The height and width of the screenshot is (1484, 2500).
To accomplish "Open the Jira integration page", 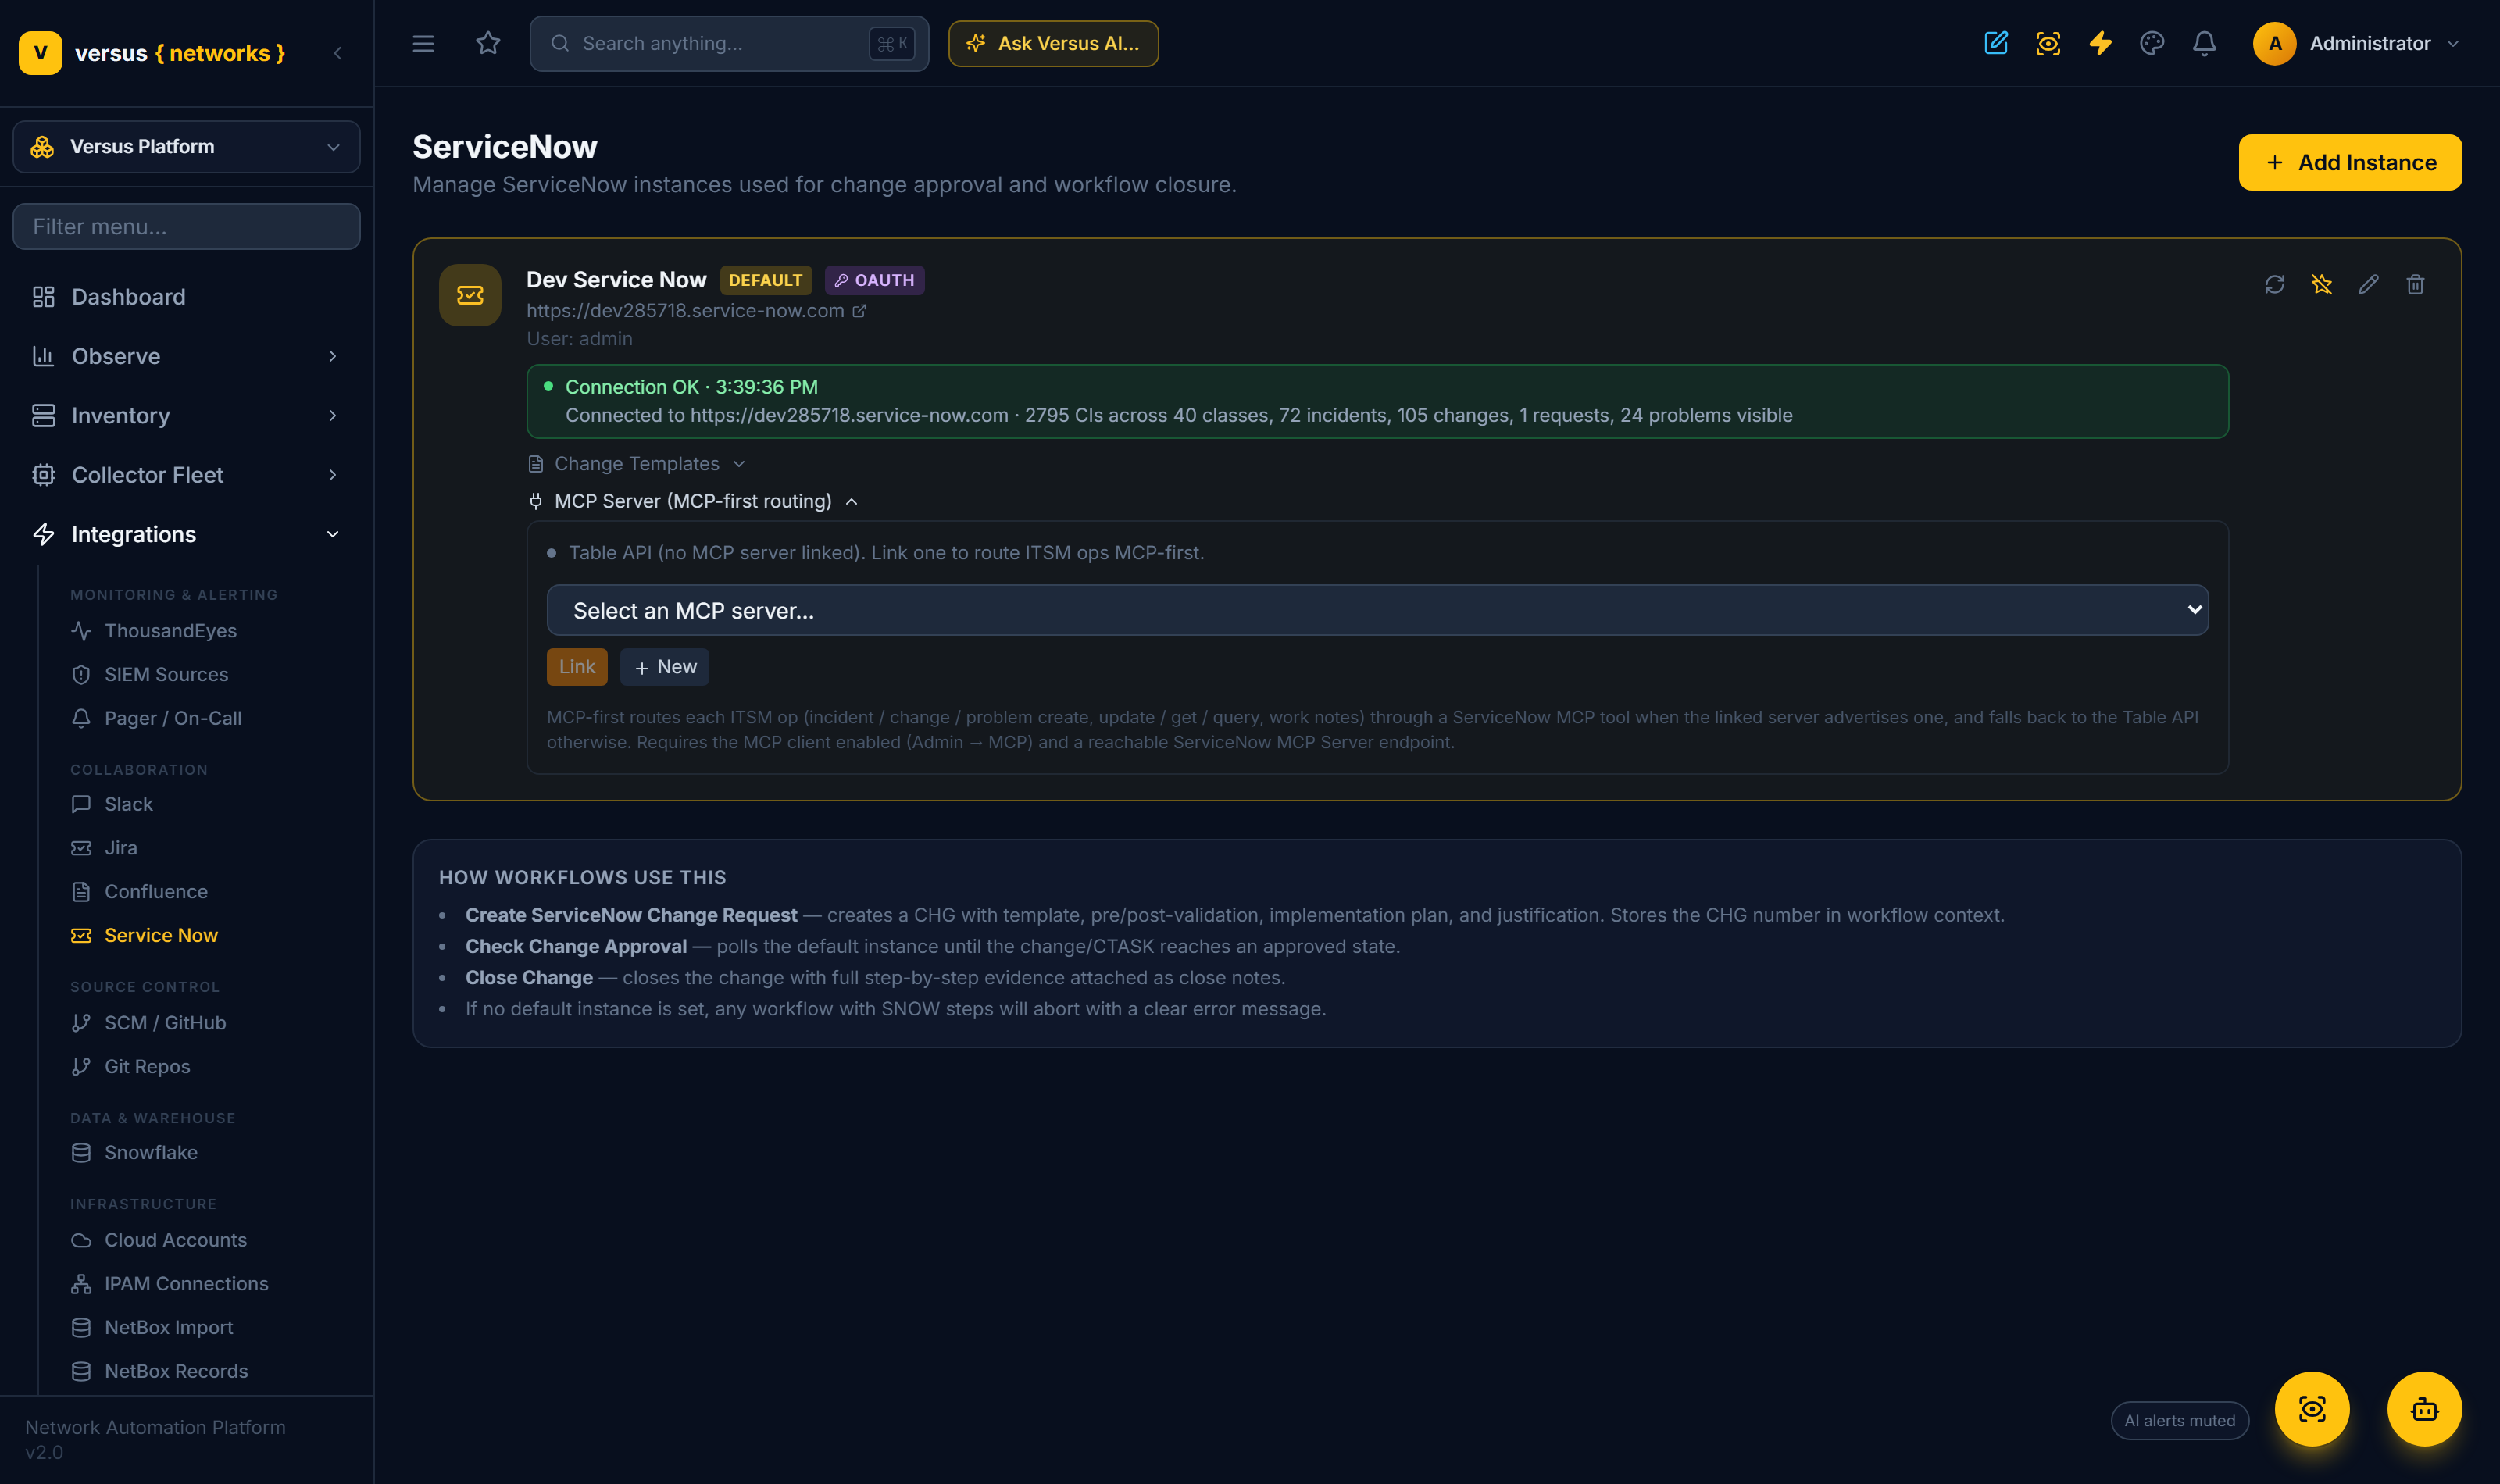I will 121,848.
